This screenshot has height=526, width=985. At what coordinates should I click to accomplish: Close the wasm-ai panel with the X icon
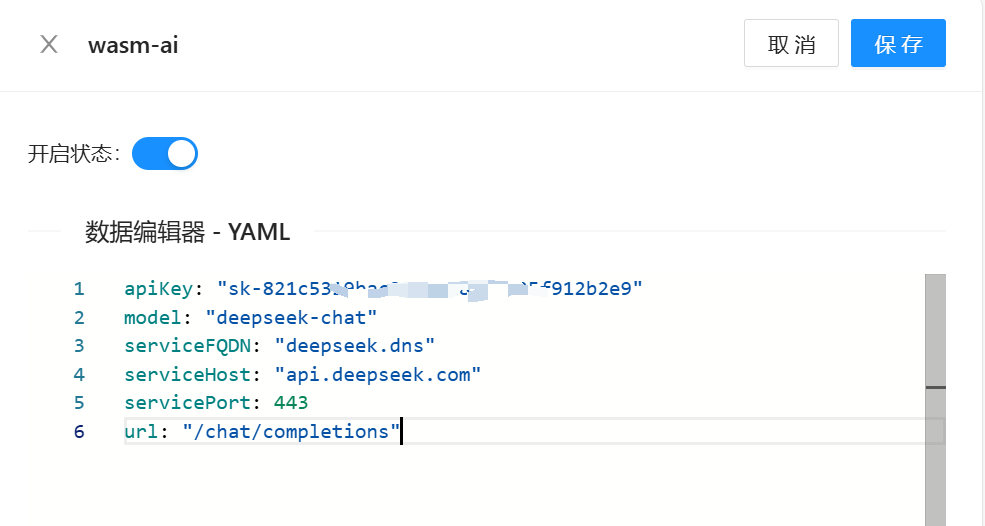[49, 45]
